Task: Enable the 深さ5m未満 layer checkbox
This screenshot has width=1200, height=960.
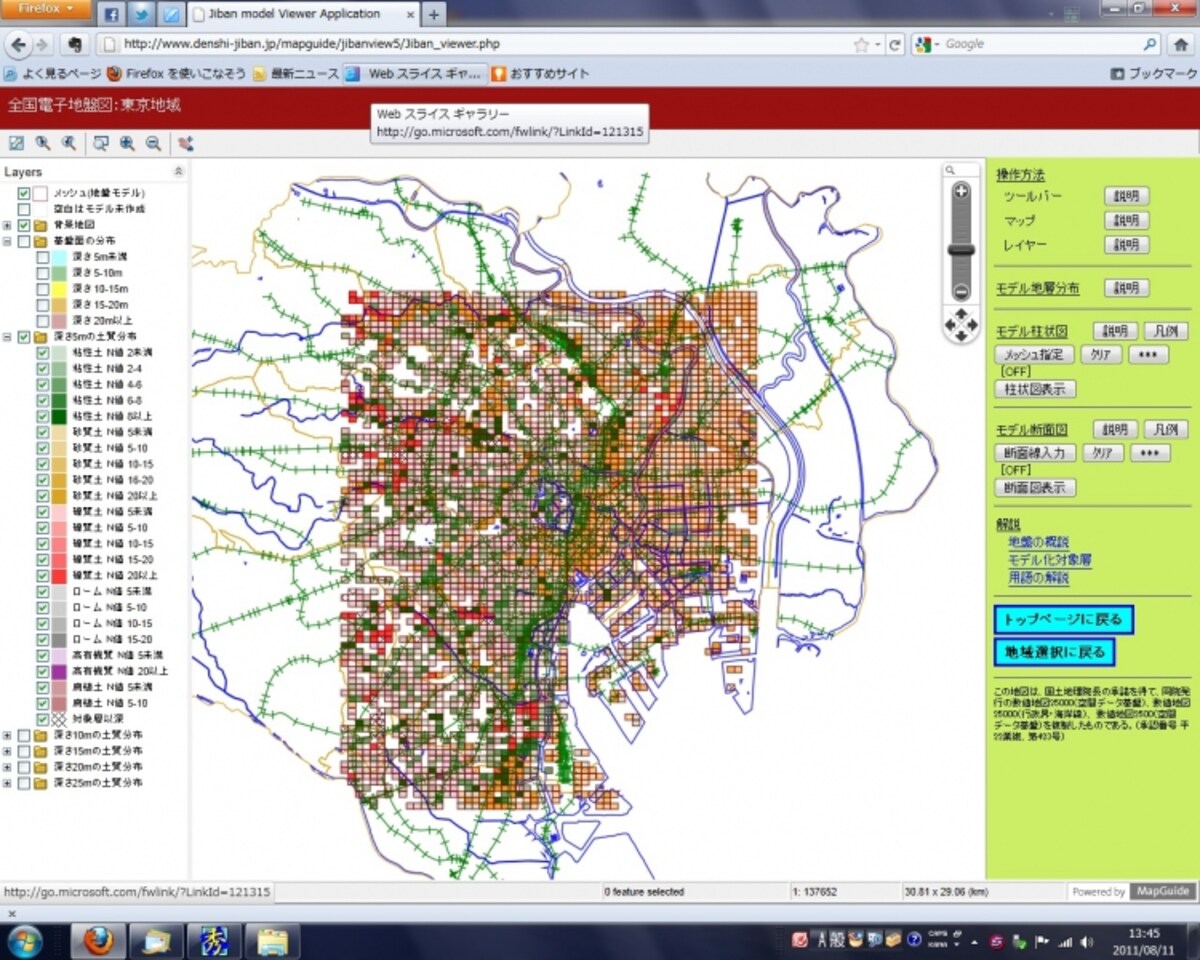Action: click(x=43, y=257)
